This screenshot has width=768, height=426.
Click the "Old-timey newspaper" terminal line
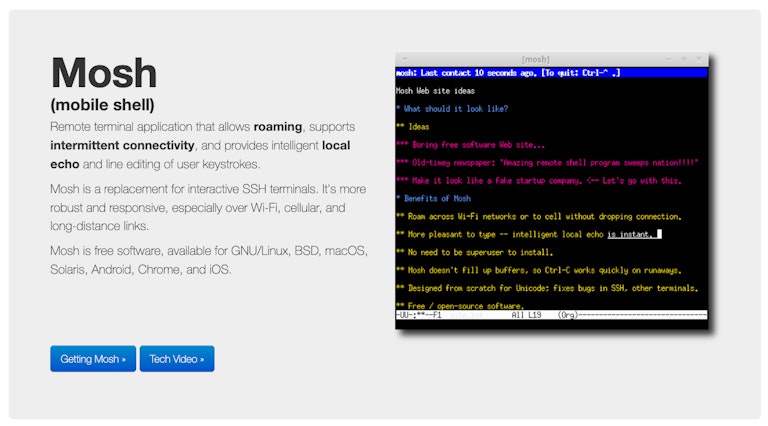click(x=547, y=163)
